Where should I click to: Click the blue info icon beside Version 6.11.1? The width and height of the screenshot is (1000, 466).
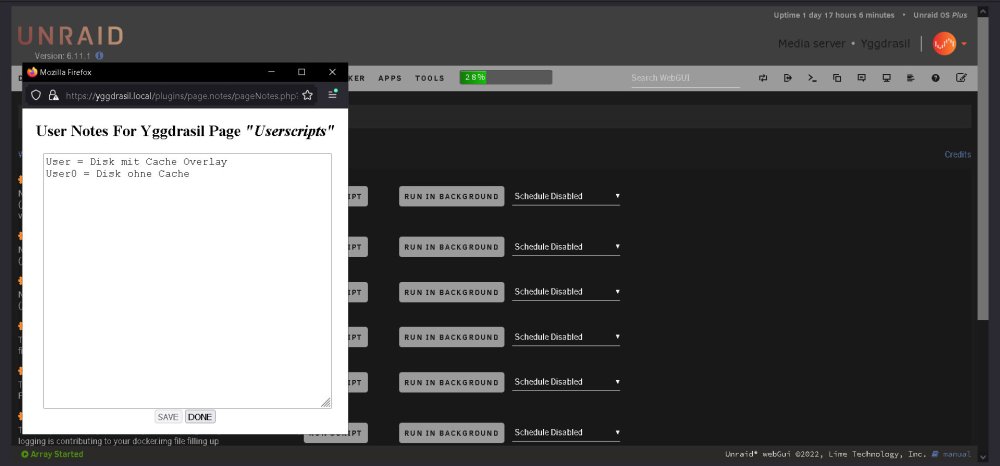point(99,56)
